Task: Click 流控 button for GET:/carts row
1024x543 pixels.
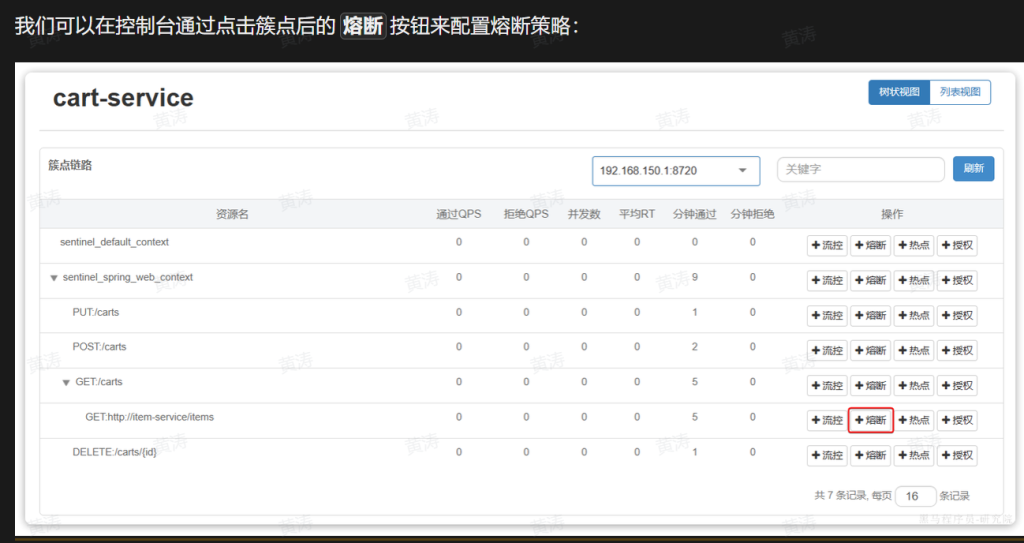Action: coord(827,385)
